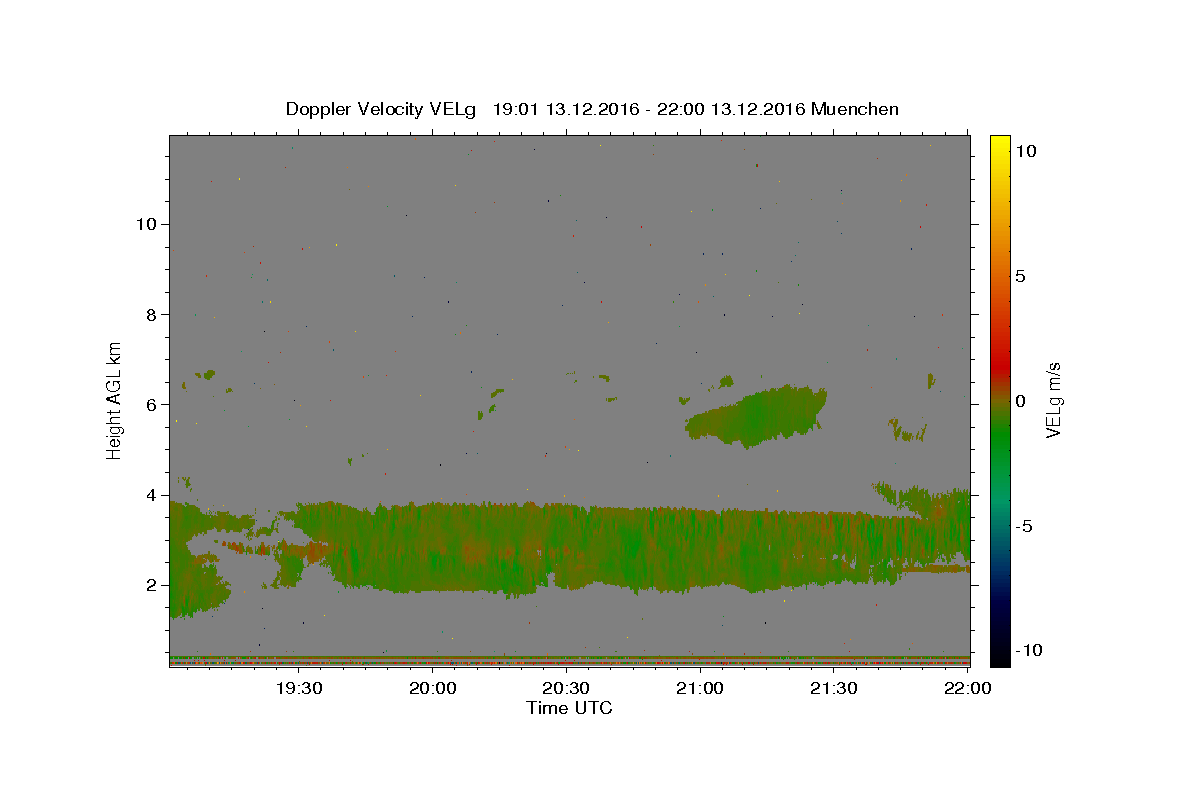1200x800 pixels.
Task: Click the 2 km height tick label
Action: [x=150, y=585]
